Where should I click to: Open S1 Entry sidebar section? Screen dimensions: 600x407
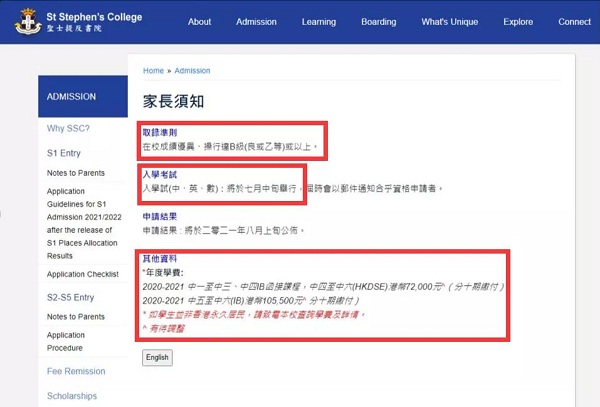(64, 153)
